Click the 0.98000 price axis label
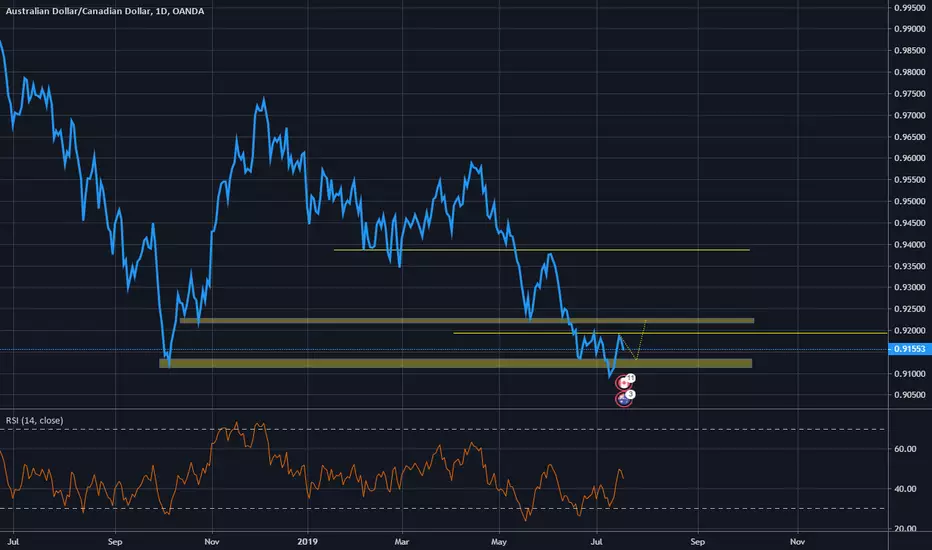This screenshot has width=932, height=550. point(909,72)
